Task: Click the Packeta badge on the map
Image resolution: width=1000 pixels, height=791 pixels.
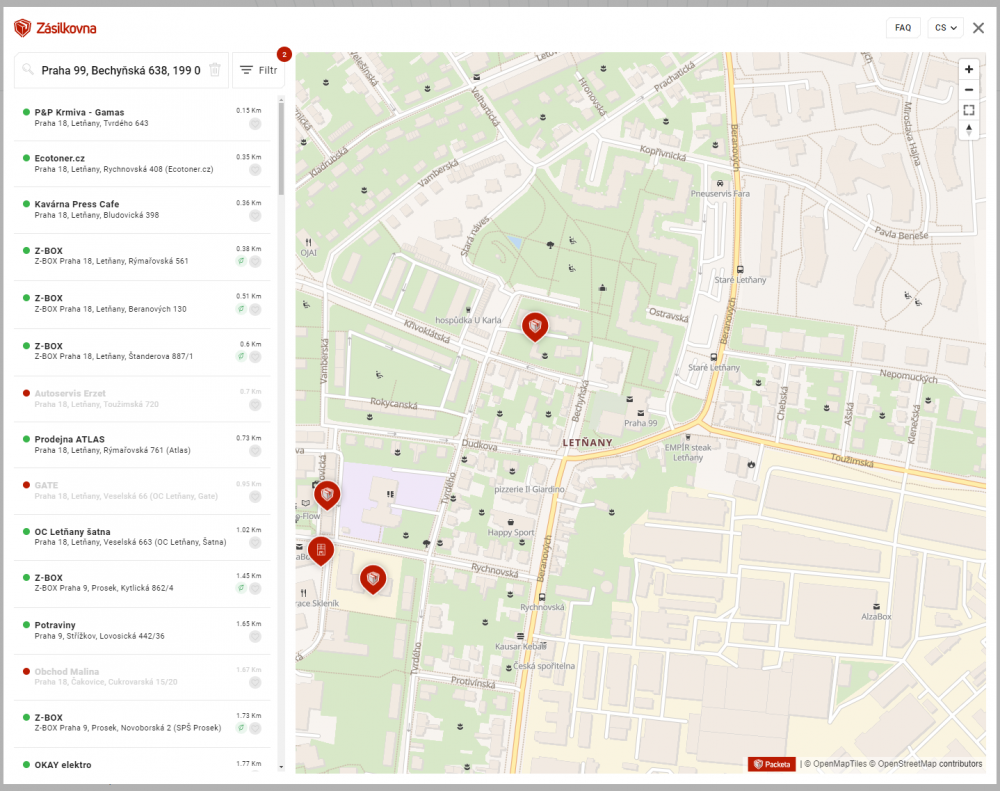Action: (772, 764)
